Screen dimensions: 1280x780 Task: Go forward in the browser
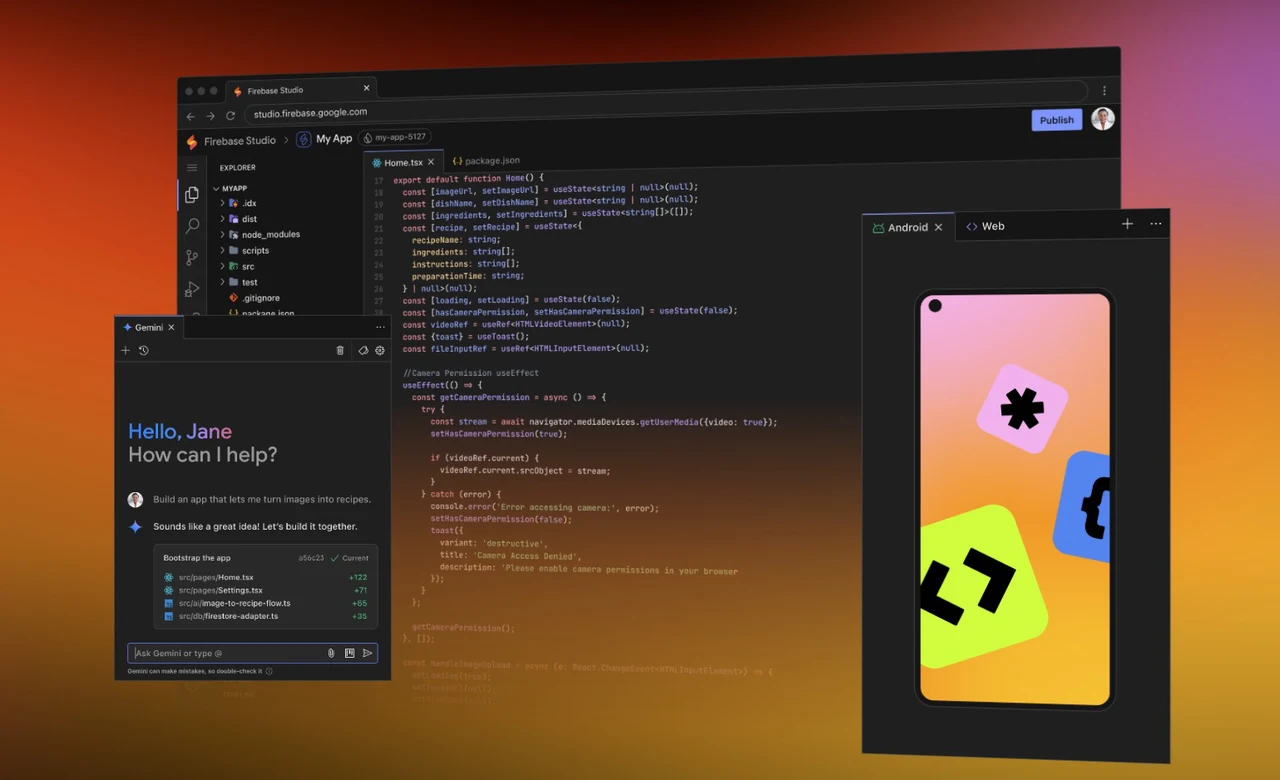[x=210, y=116]
